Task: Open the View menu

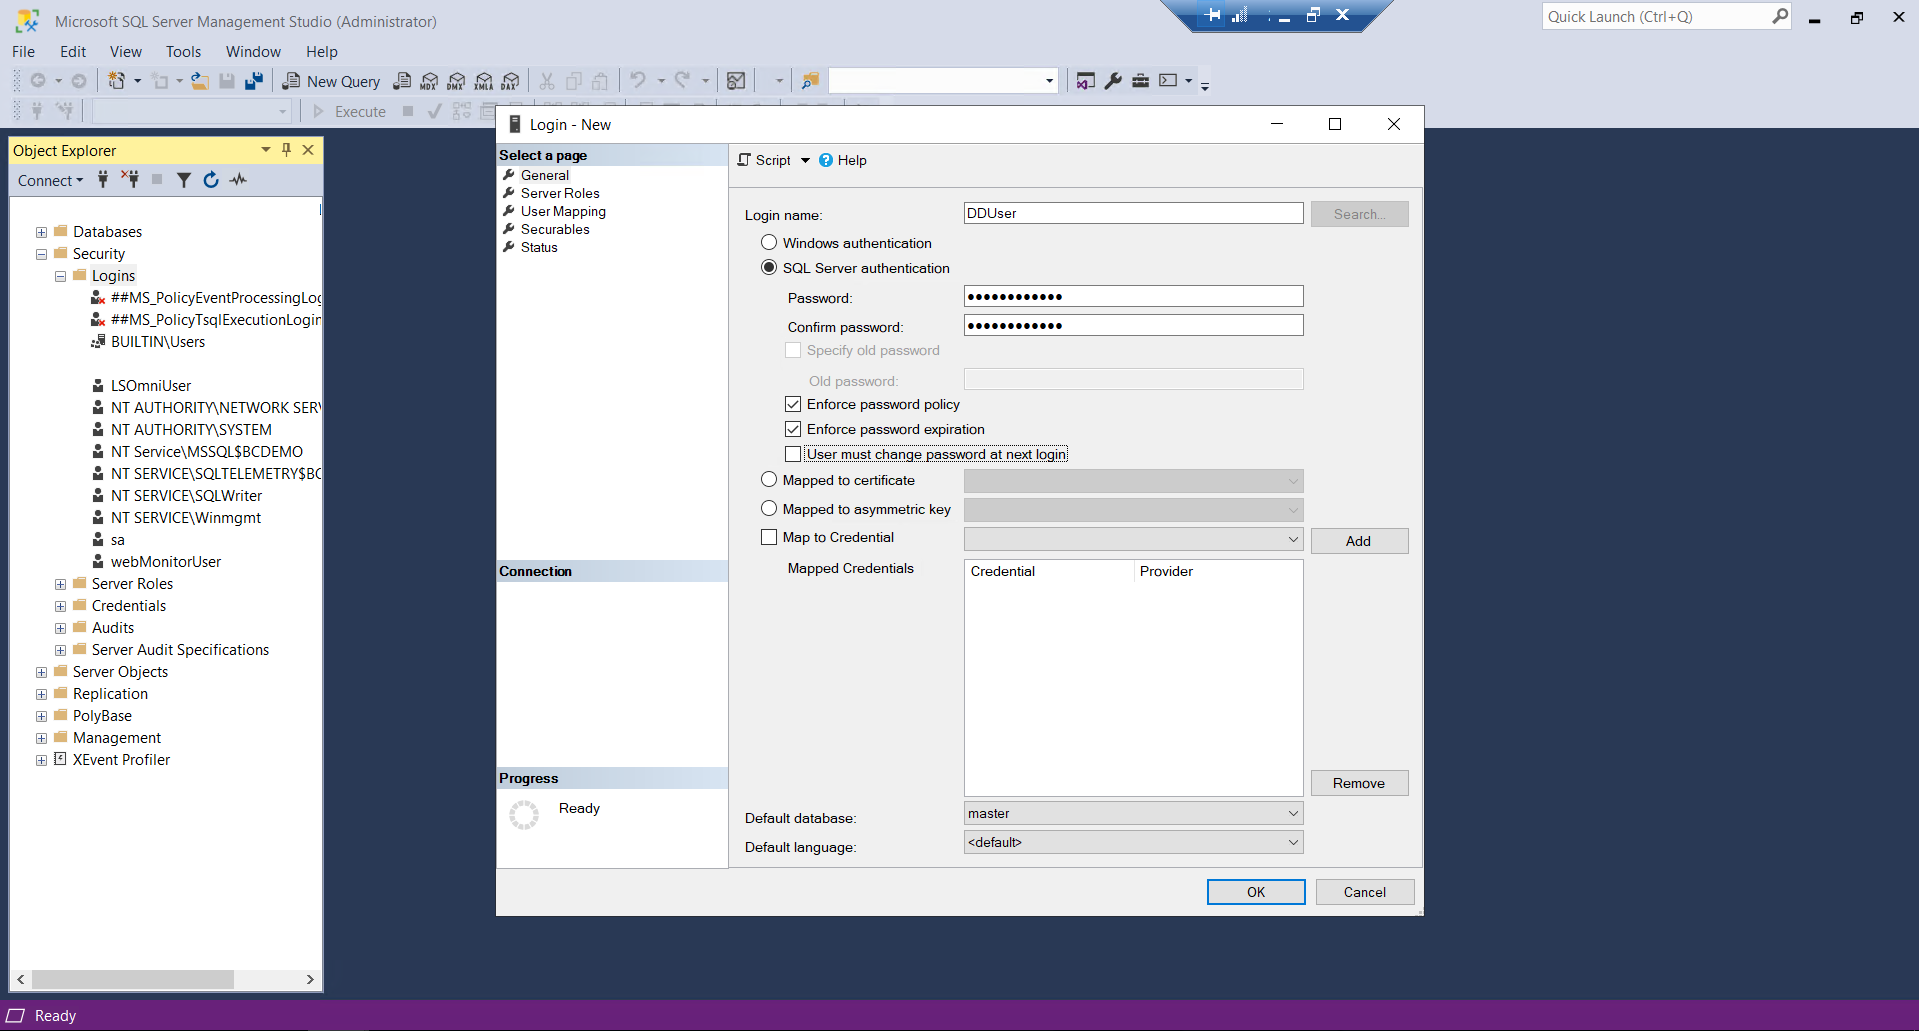Action: point(125,51)
